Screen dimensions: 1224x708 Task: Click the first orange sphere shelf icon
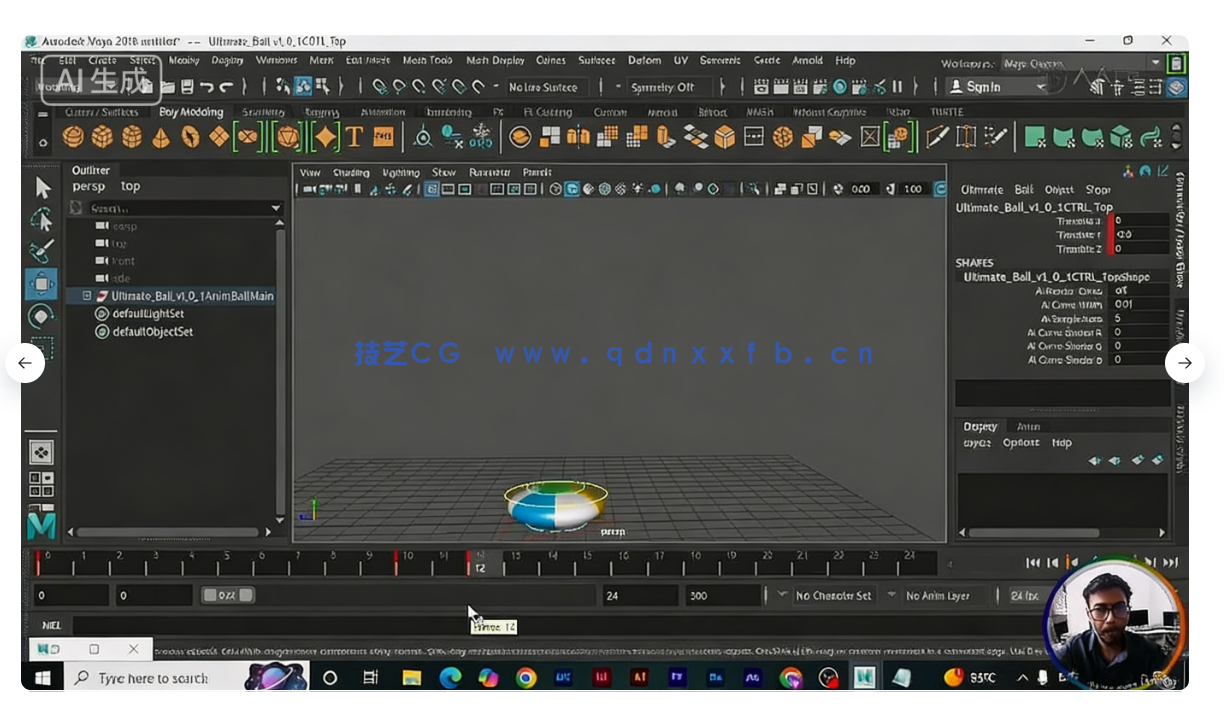coord(73,137)
